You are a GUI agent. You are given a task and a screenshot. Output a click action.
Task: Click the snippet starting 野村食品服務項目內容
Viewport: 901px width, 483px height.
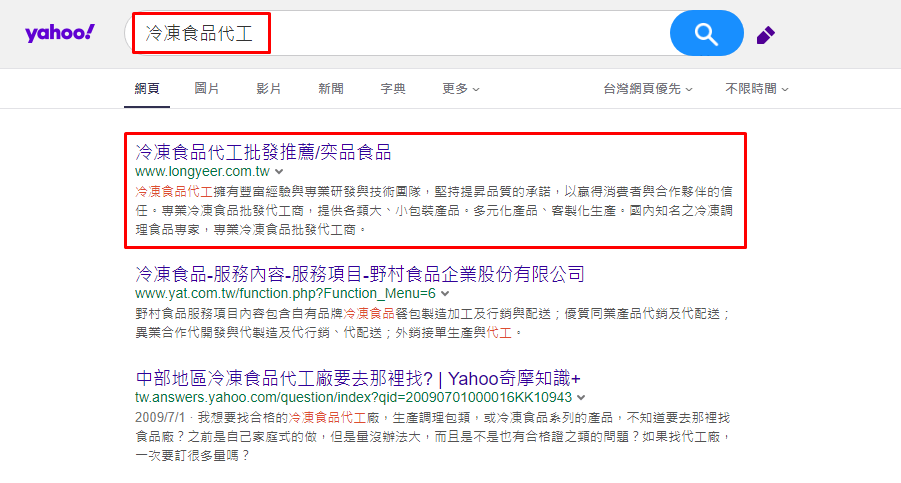click(433, 323)
